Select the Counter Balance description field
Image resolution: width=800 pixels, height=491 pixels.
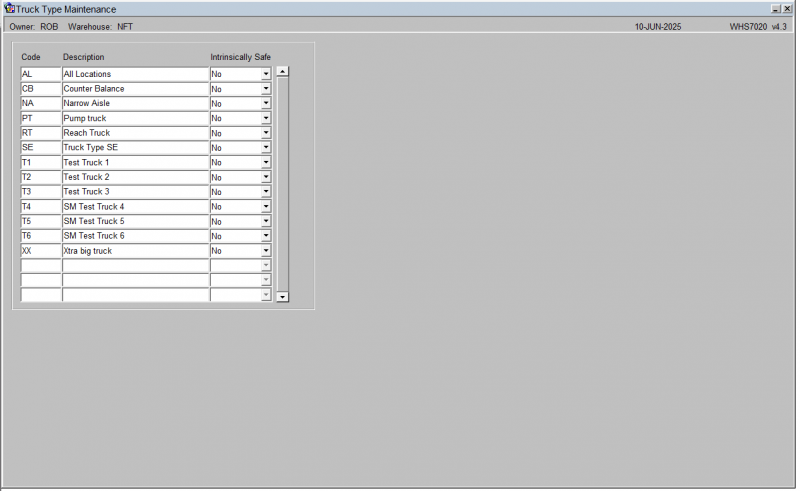[x=135, y=89]
